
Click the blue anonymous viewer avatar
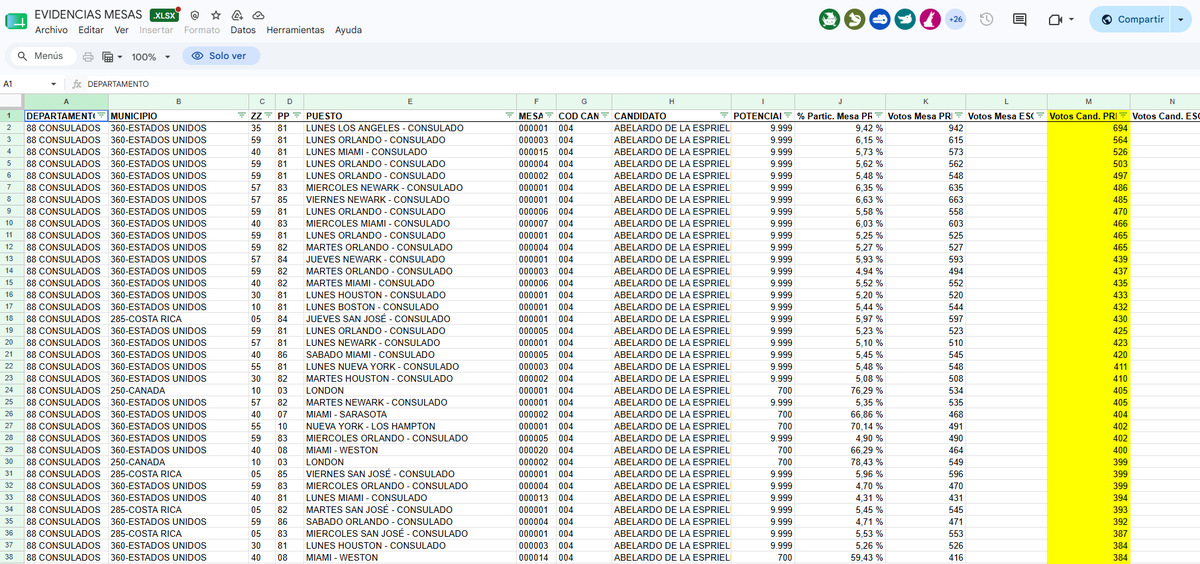[x=879, y=19]
